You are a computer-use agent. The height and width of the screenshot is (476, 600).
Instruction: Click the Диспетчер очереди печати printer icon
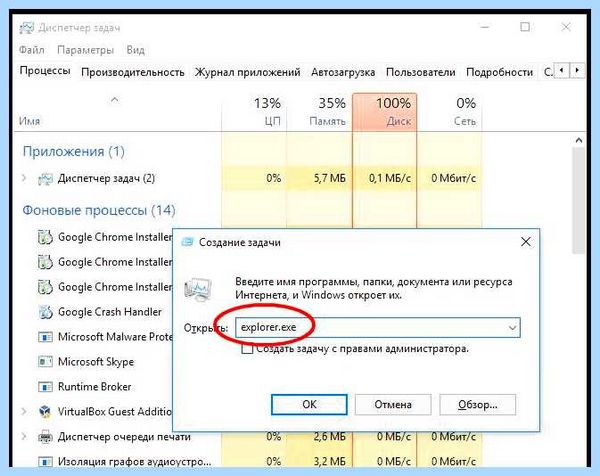[45, 437]
